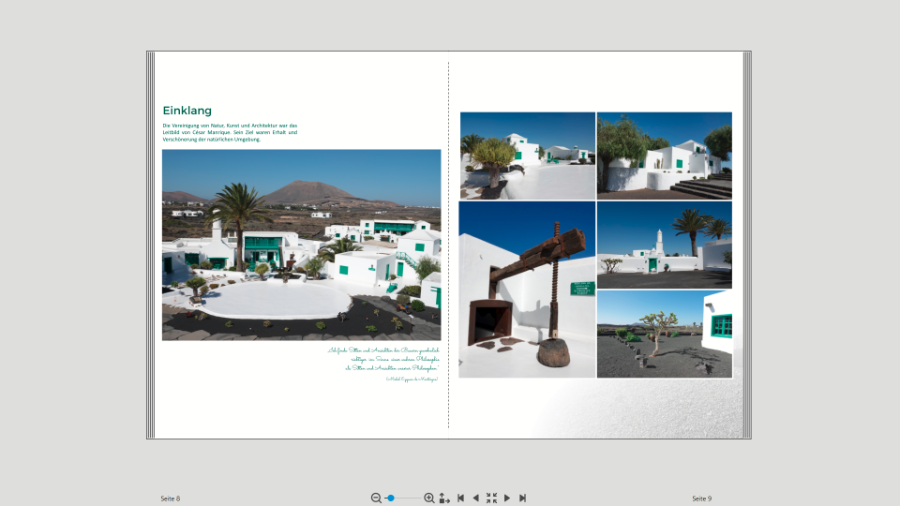The height and width of the screenshot is (506, 900).
Task: Select the Einklang heading text
Action: pos(187,111)
